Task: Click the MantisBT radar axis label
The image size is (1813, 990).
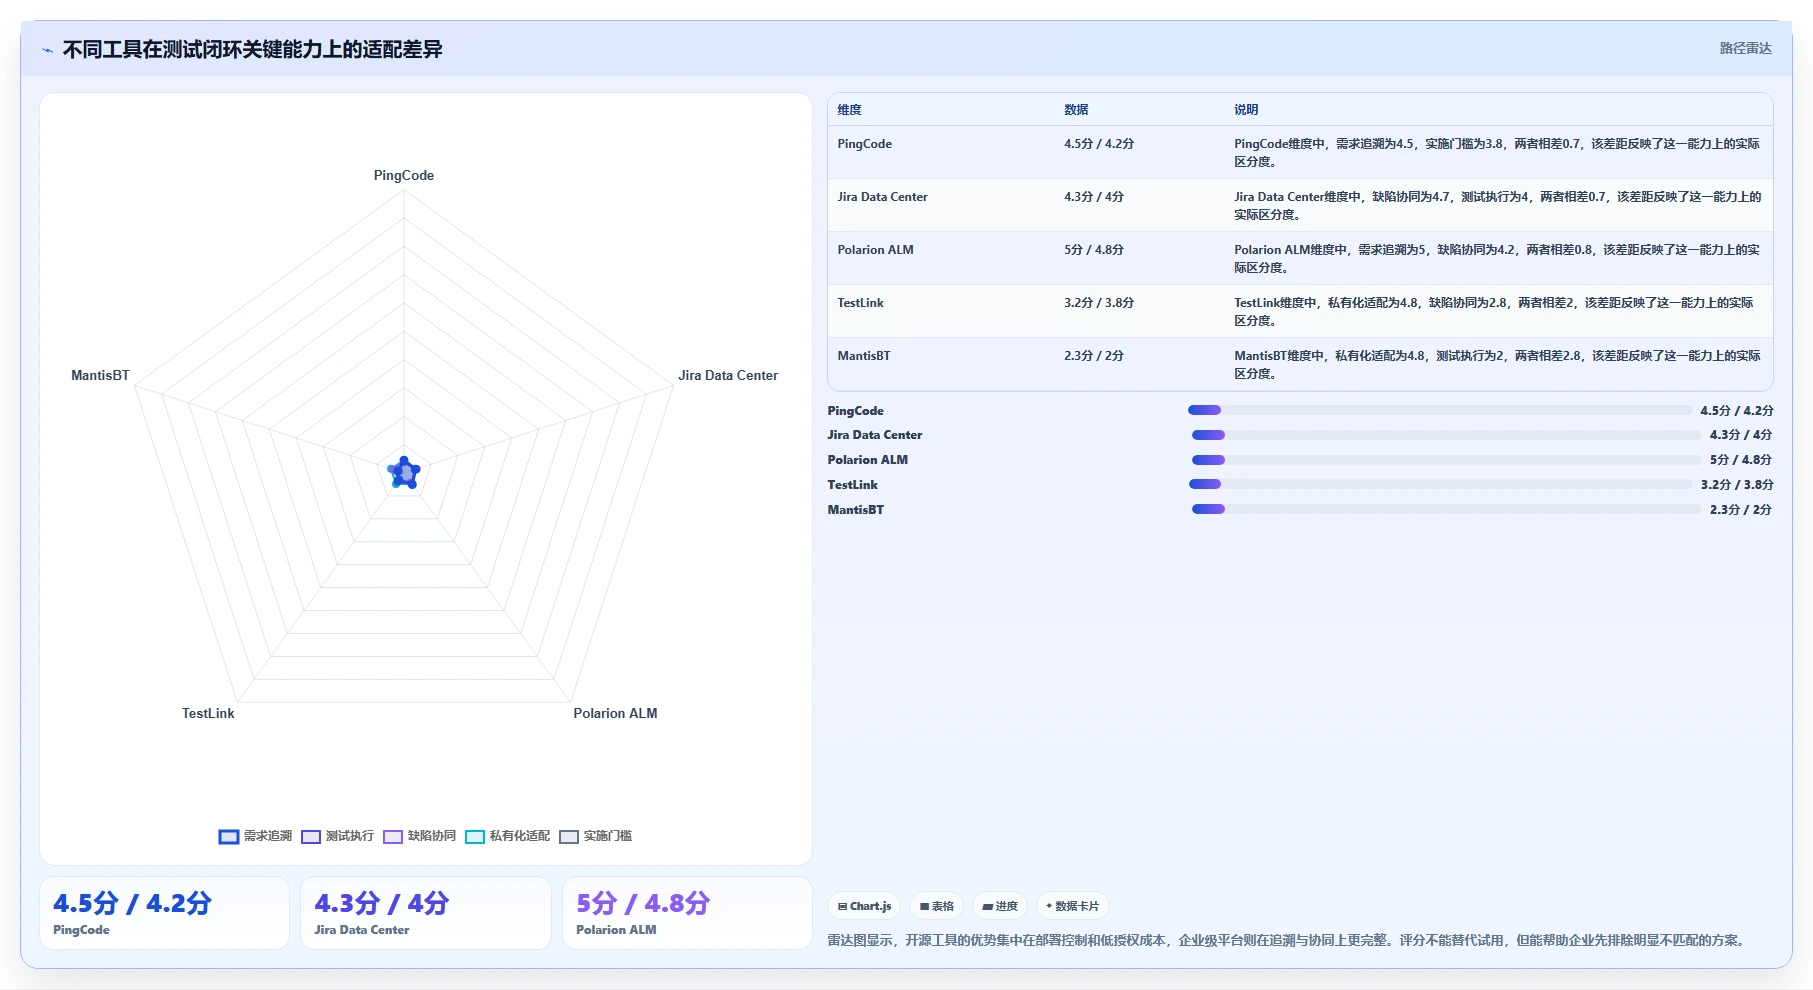Action: (100, 375)
